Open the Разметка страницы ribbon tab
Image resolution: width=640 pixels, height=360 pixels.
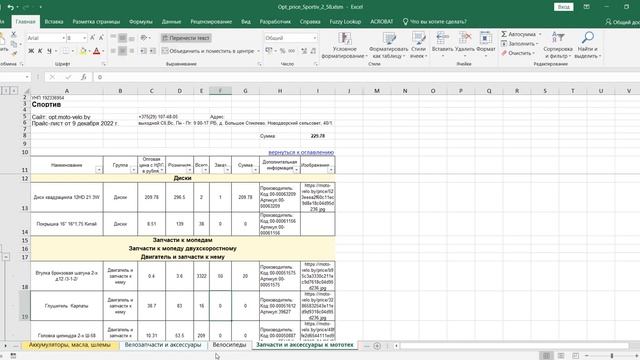[x=96, y=22]
